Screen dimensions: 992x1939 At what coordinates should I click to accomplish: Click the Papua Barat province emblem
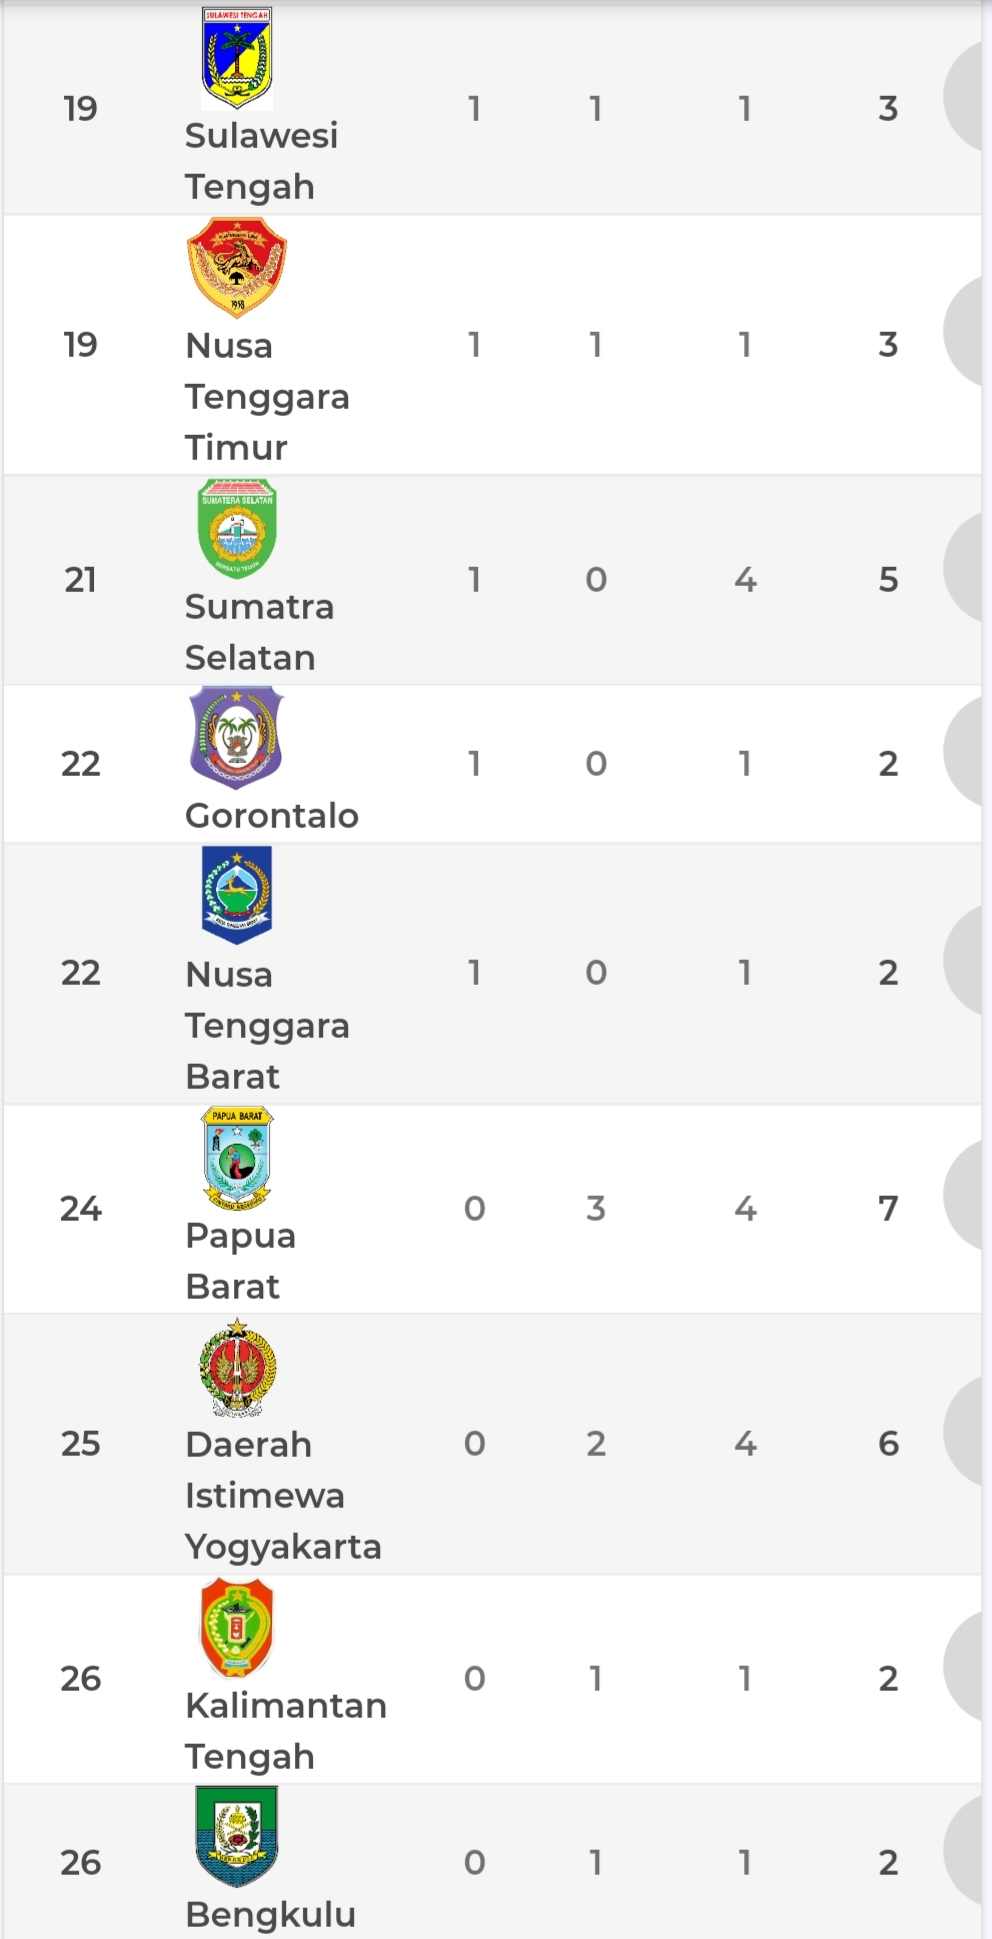click(237, 1157)
